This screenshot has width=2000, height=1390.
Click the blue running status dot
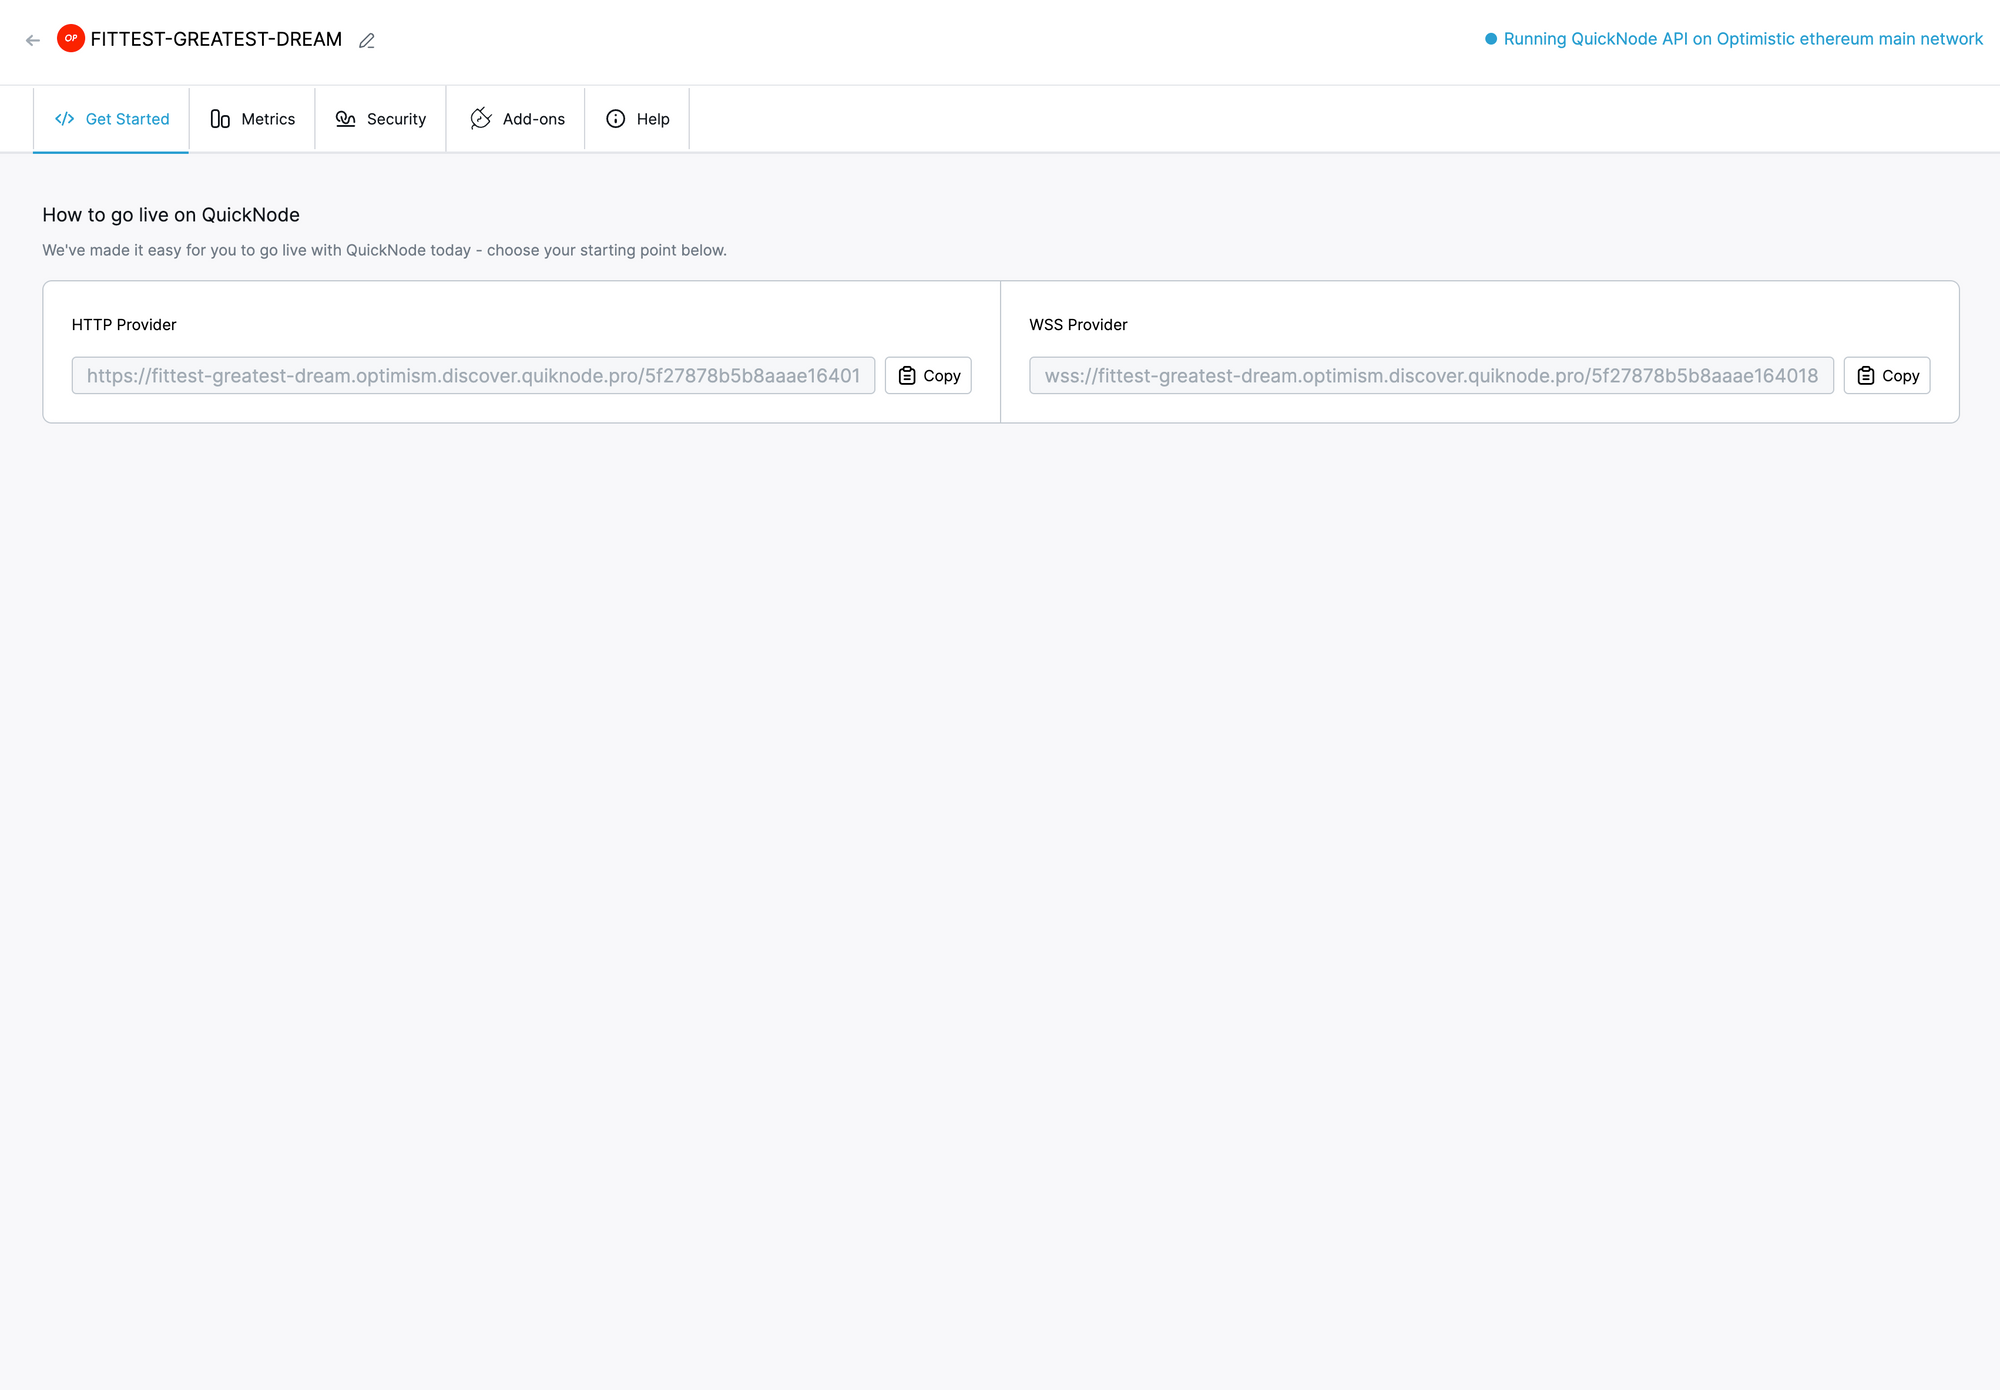[x=1490, y=39]
